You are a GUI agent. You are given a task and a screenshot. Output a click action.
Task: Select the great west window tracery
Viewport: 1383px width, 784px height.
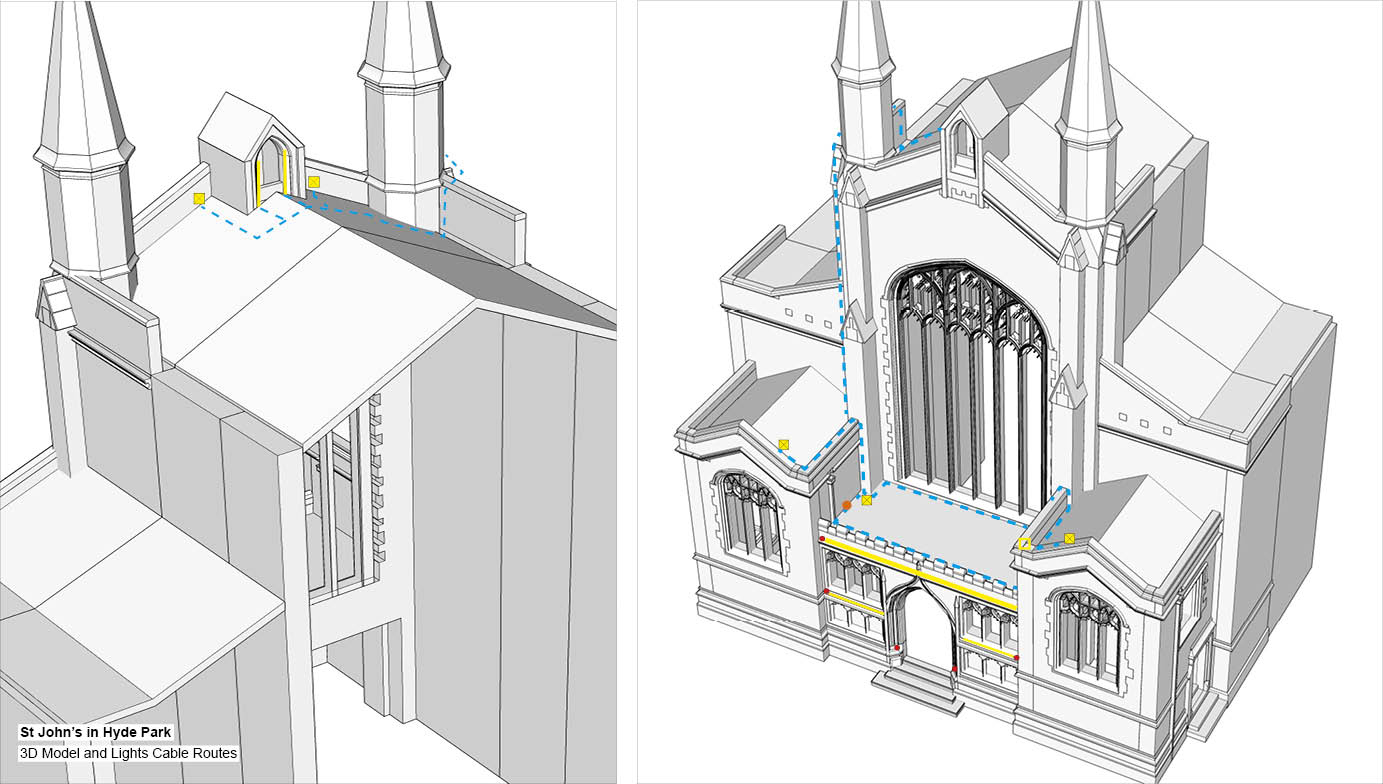pos(960,330)
